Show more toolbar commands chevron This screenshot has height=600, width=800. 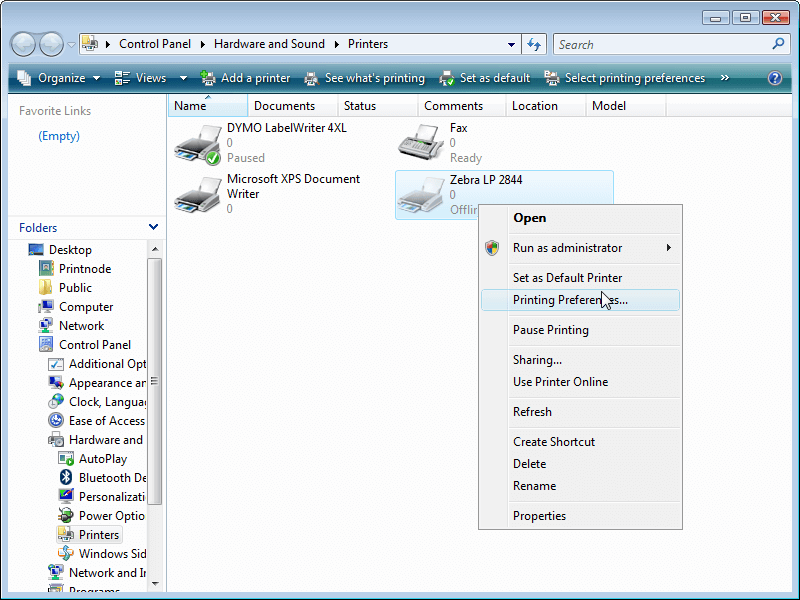tap(724, 78)
